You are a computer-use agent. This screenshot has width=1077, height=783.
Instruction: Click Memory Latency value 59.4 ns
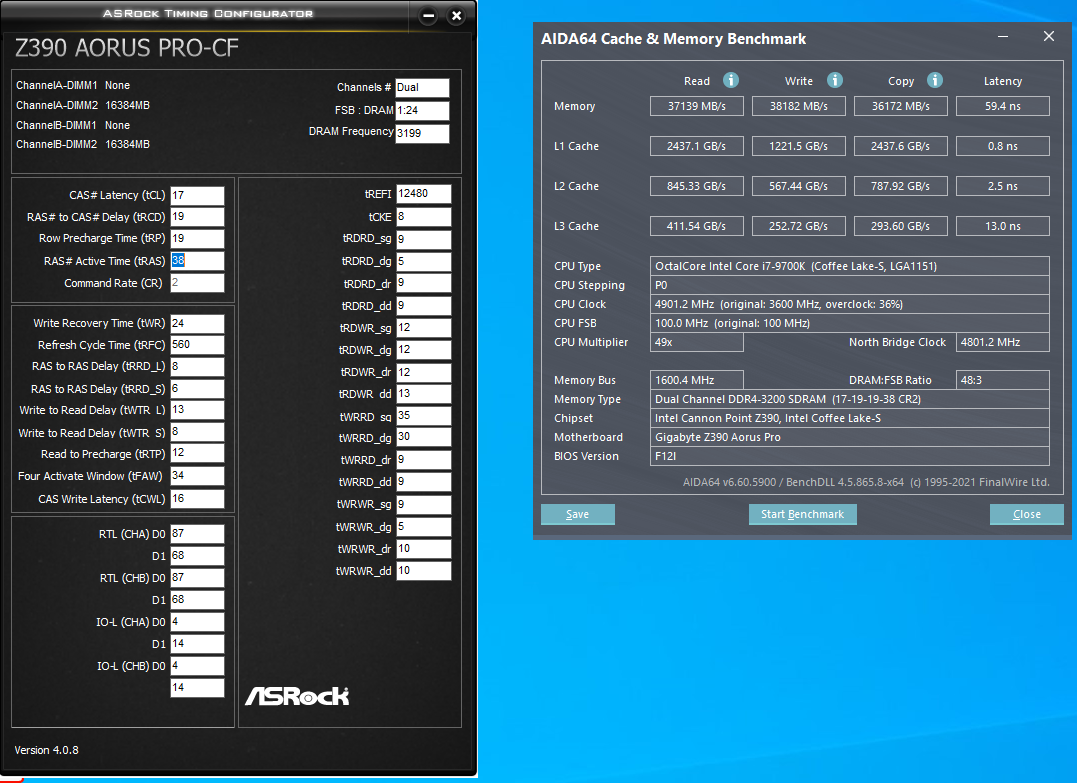[x=1003, y=106]
